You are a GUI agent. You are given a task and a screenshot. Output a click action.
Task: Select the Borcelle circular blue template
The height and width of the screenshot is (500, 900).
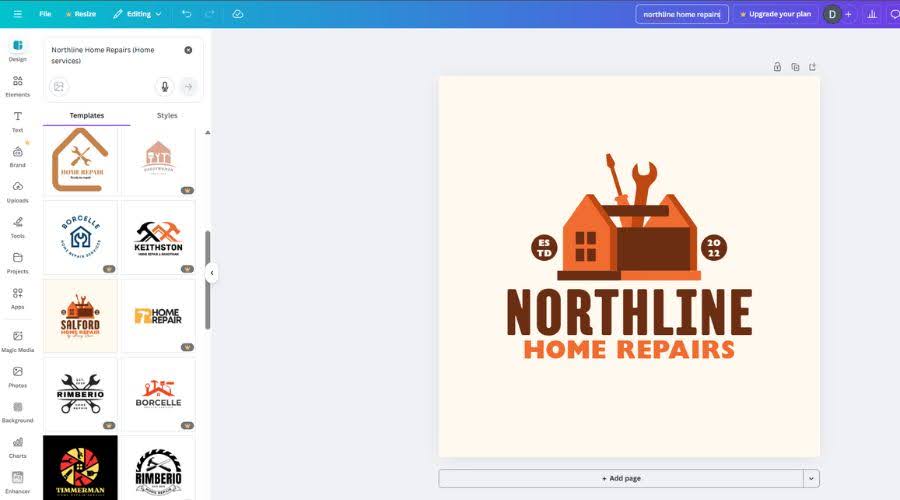[80, 237]
